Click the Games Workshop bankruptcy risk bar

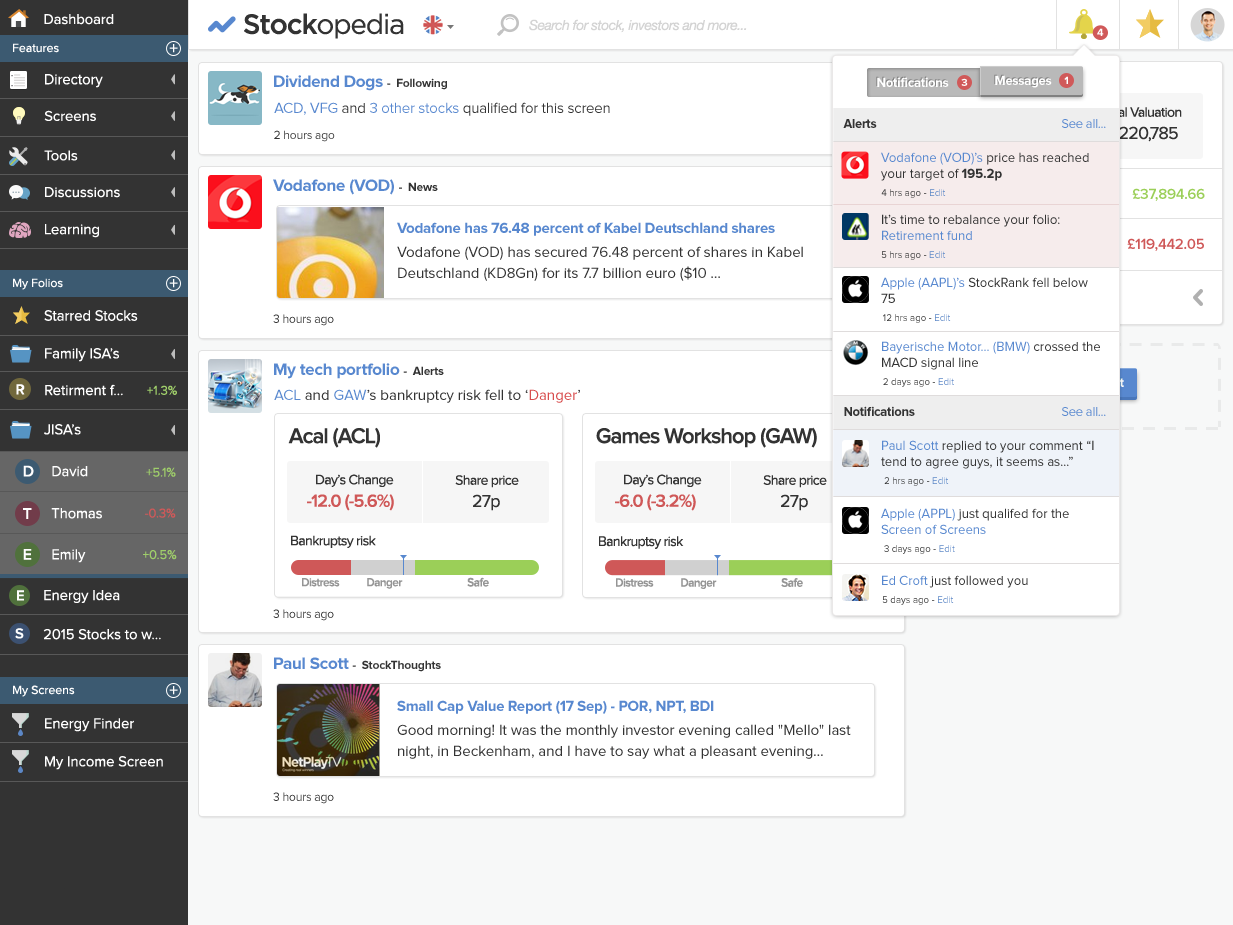pyautogui.click(x=718, y=568)
